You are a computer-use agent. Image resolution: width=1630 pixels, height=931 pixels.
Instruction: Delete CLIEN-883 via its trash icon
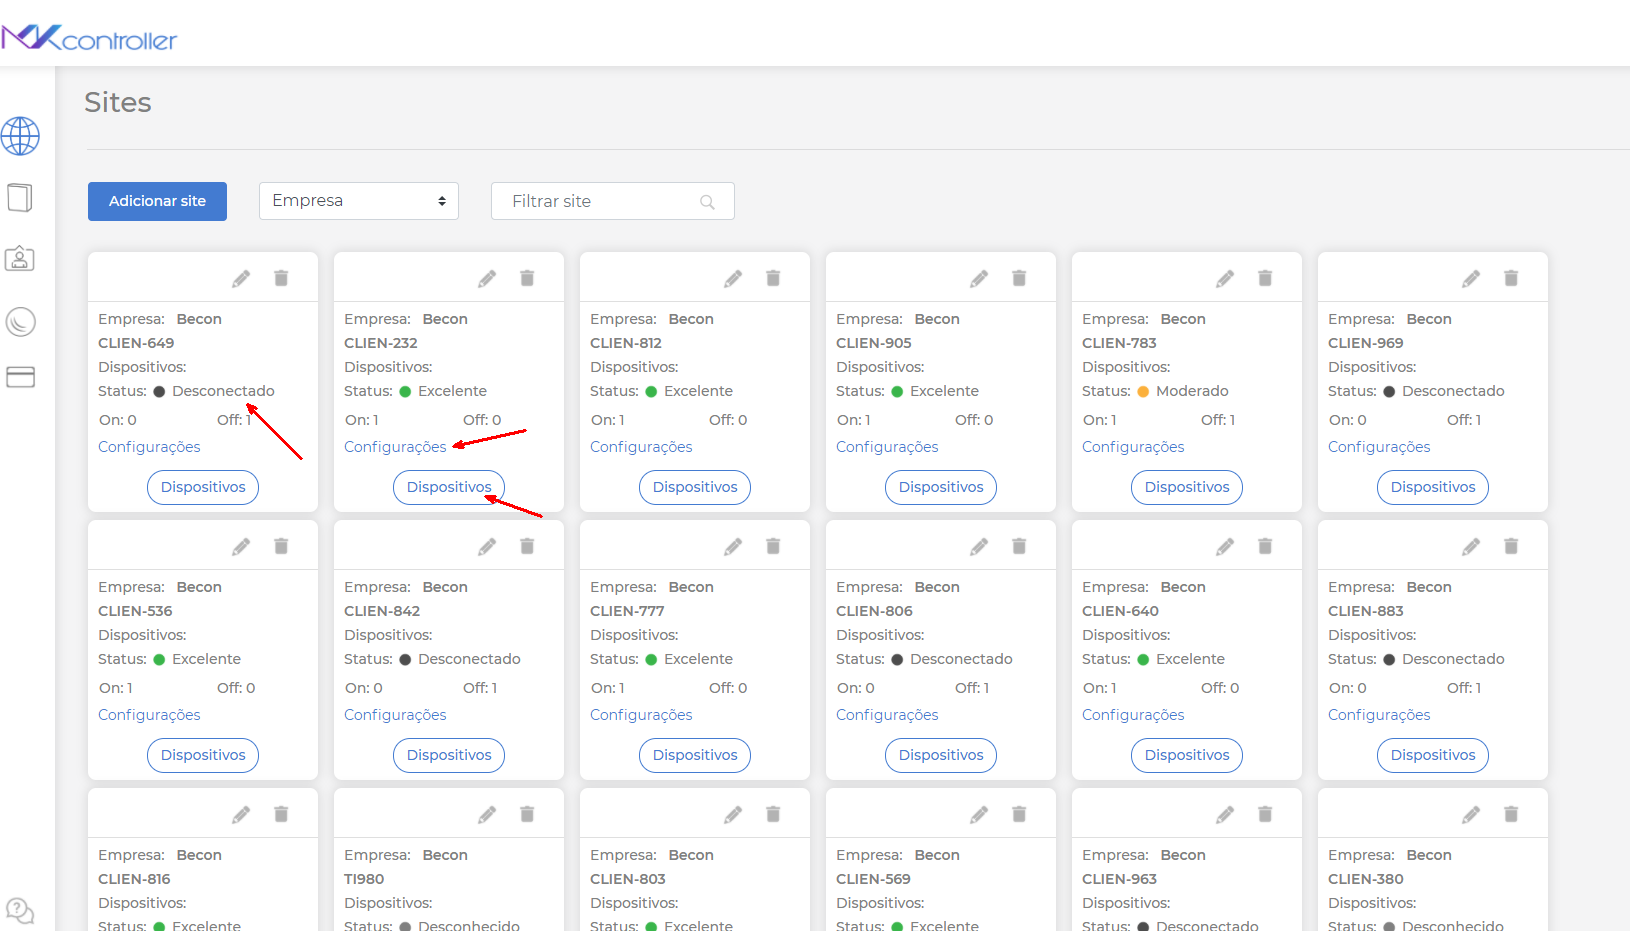point(1511,546)
